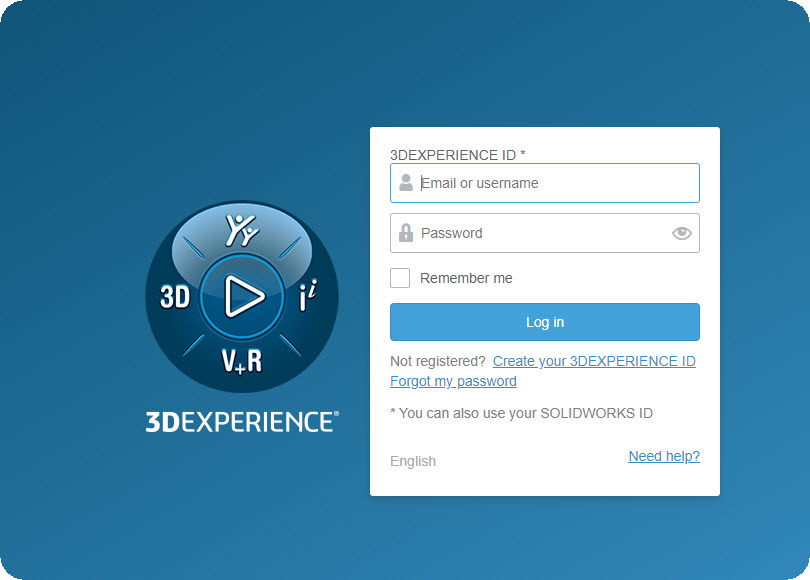Image resolution: width=810 pixels, height=580 pixels.
Task: Open the Need help? link
Action: tap(664, 456)
